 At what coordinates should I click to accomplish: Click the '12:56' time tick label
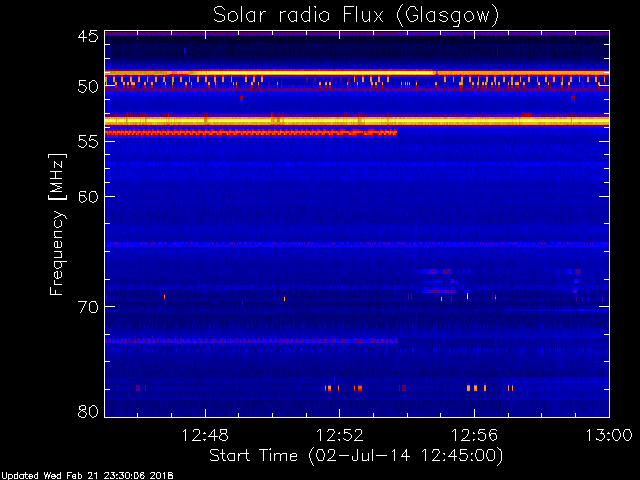(474, 436)
